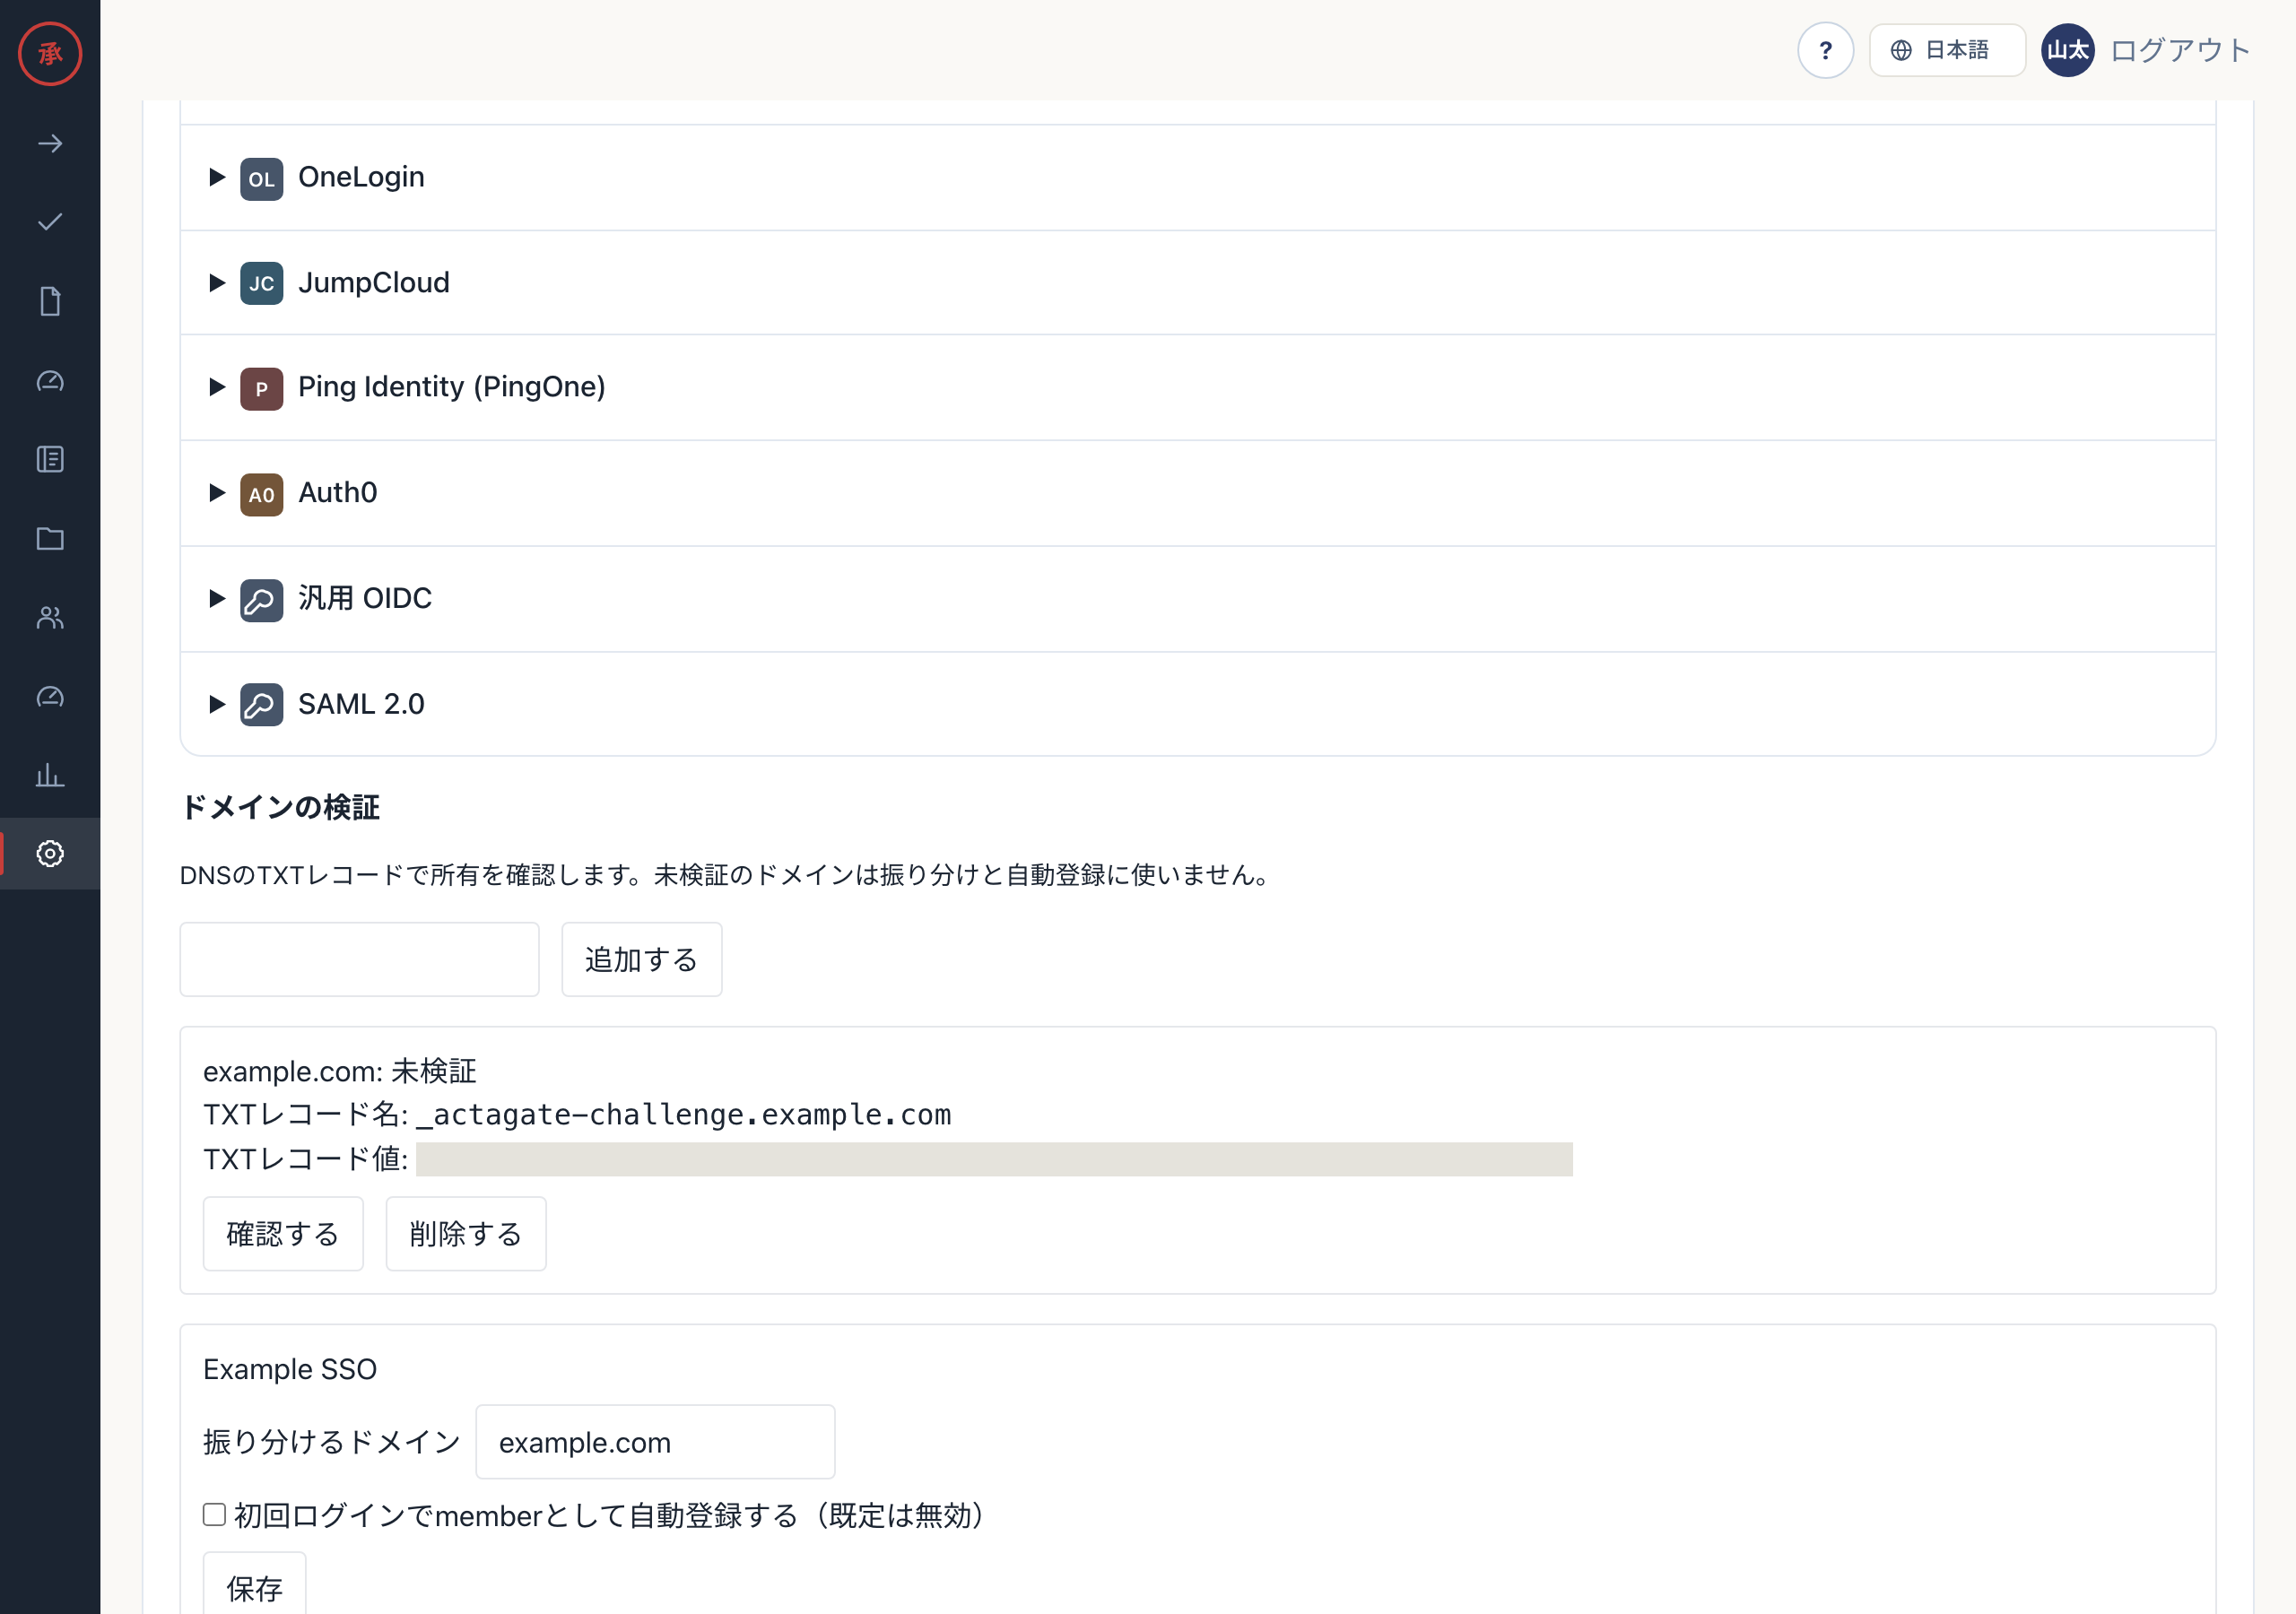2296x1614 pixels.
Task: Click the 山太 user avatar
Action: pyautogui.click(x=2067, y=50)
